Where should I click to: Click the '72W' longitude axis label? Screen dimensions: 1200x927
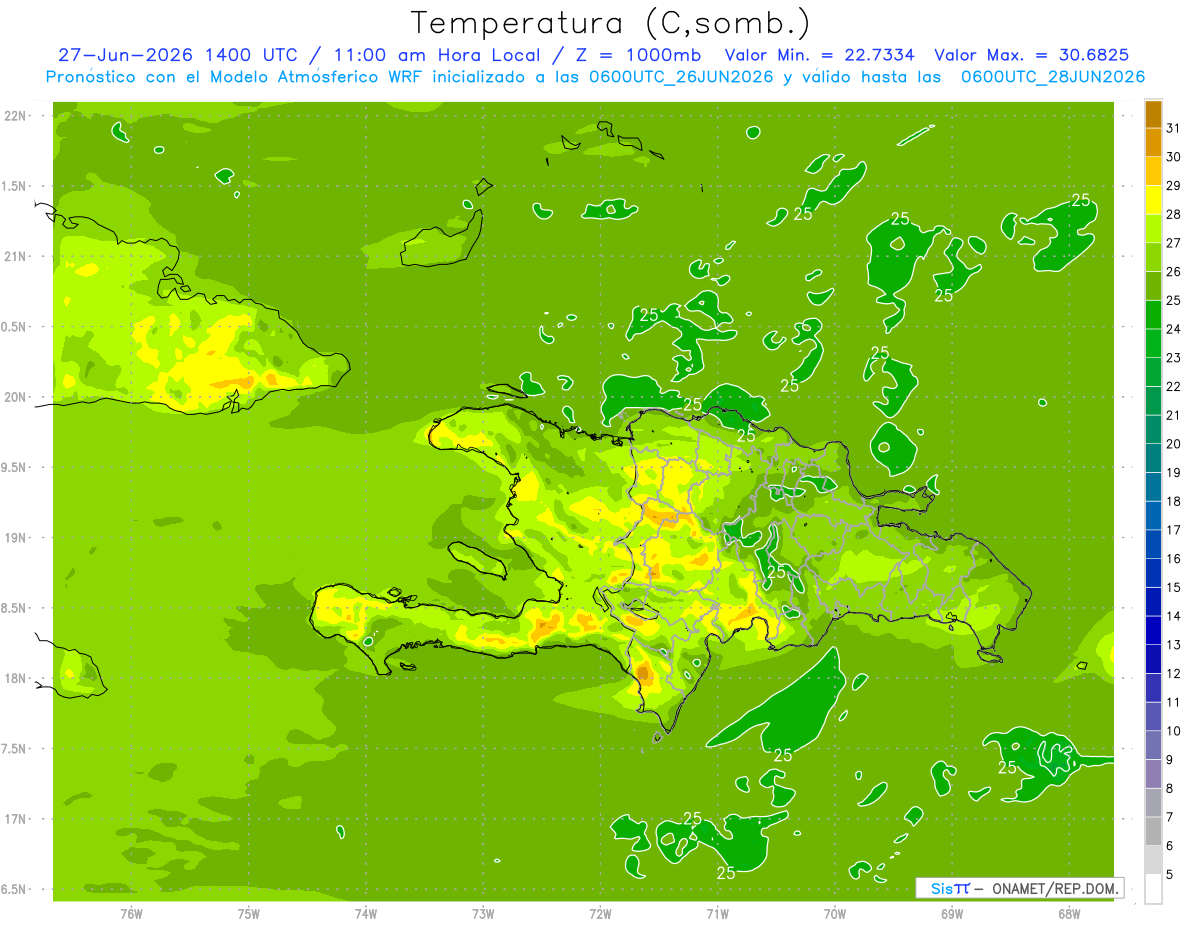pyautogui.click(x=600, y=914)
